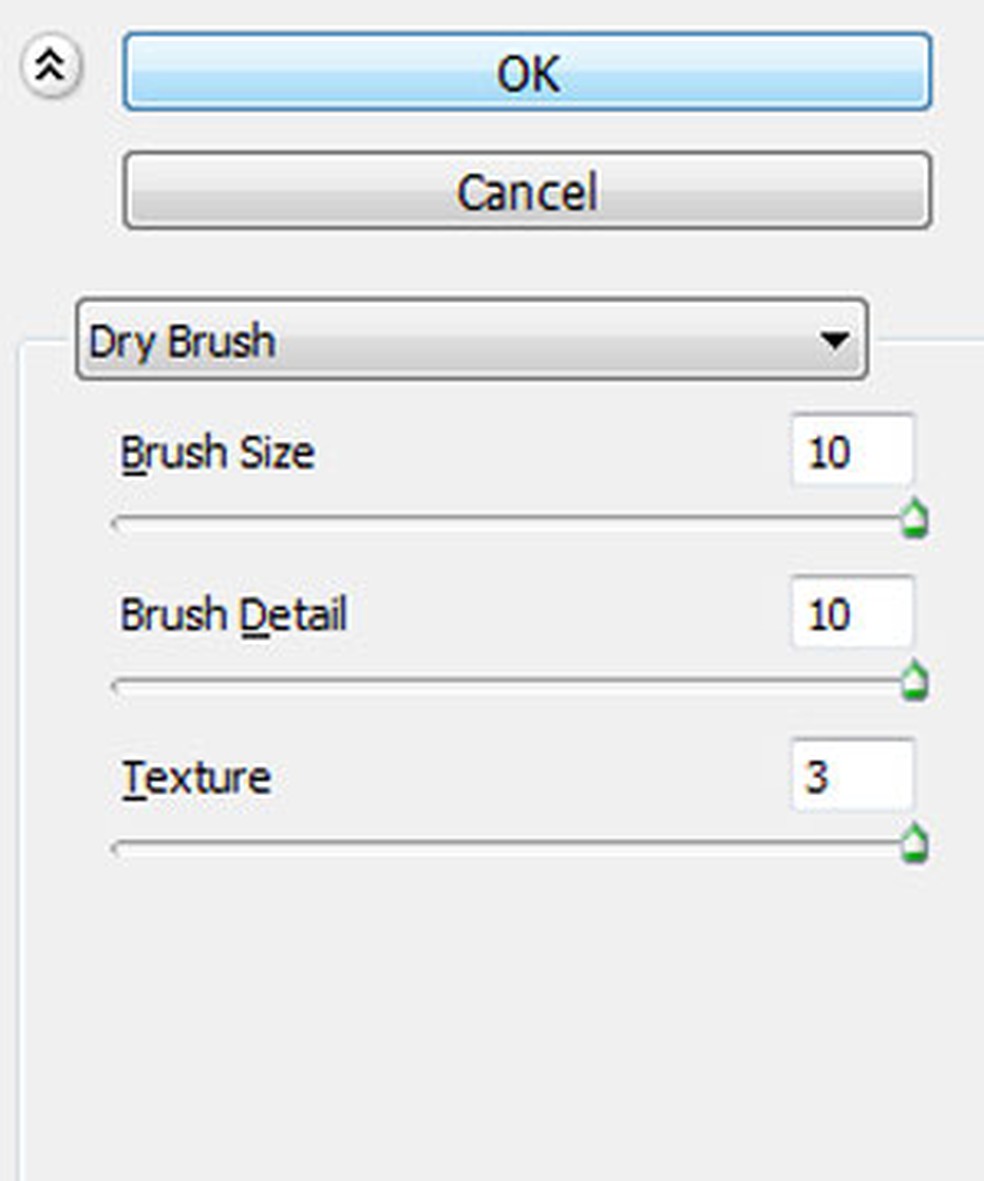Select the Texture value field
Viewport: 984px width, 1181px height.
pos(851,775)
